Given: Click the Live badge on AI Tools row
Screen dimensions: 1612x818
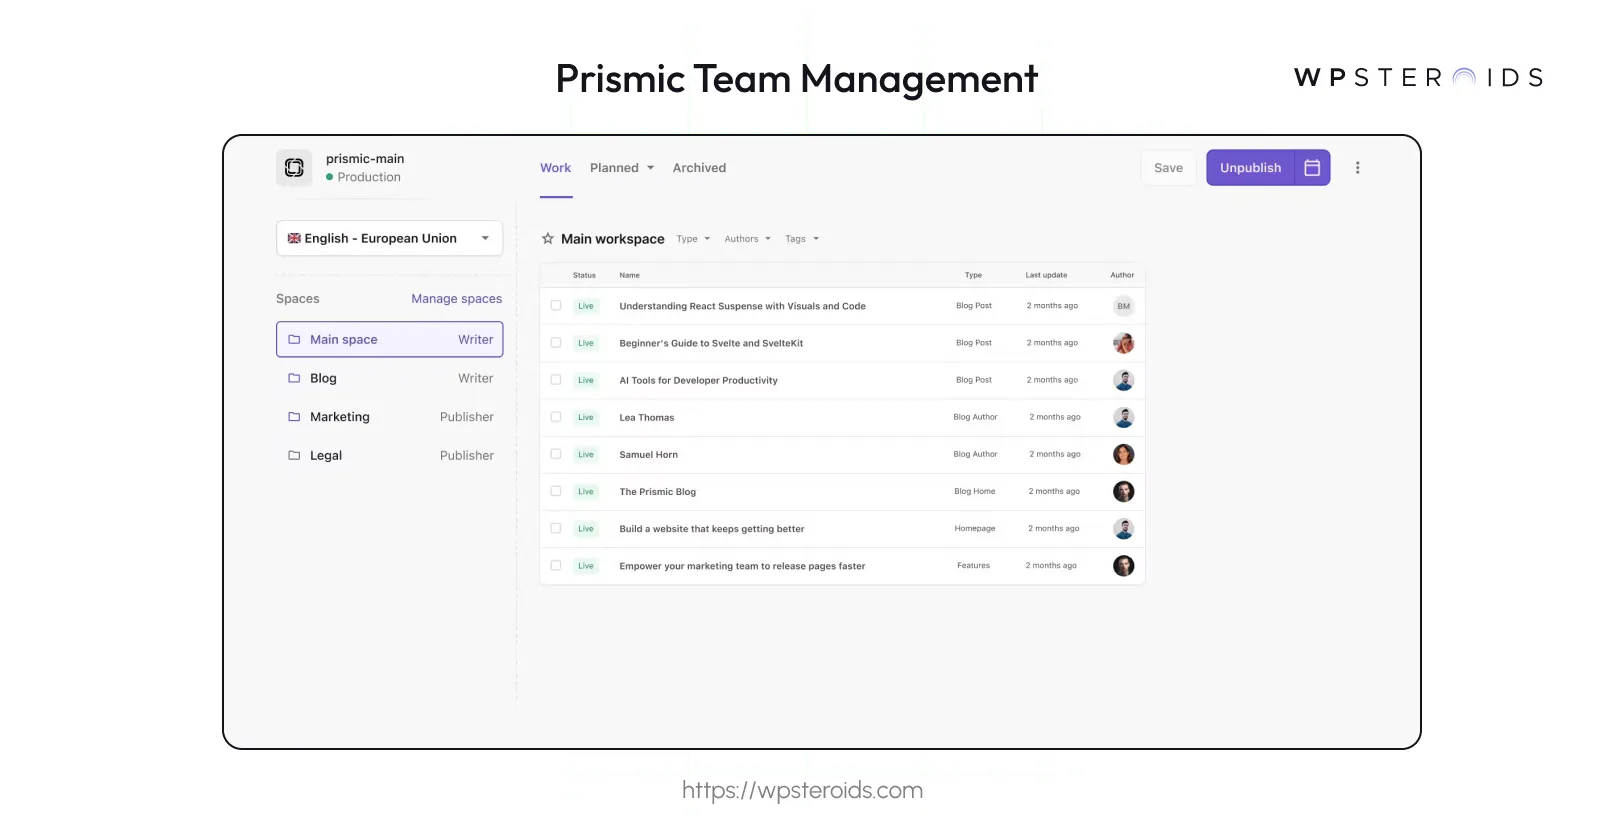Looking at the screenshot, I should [x=586, y=380].
